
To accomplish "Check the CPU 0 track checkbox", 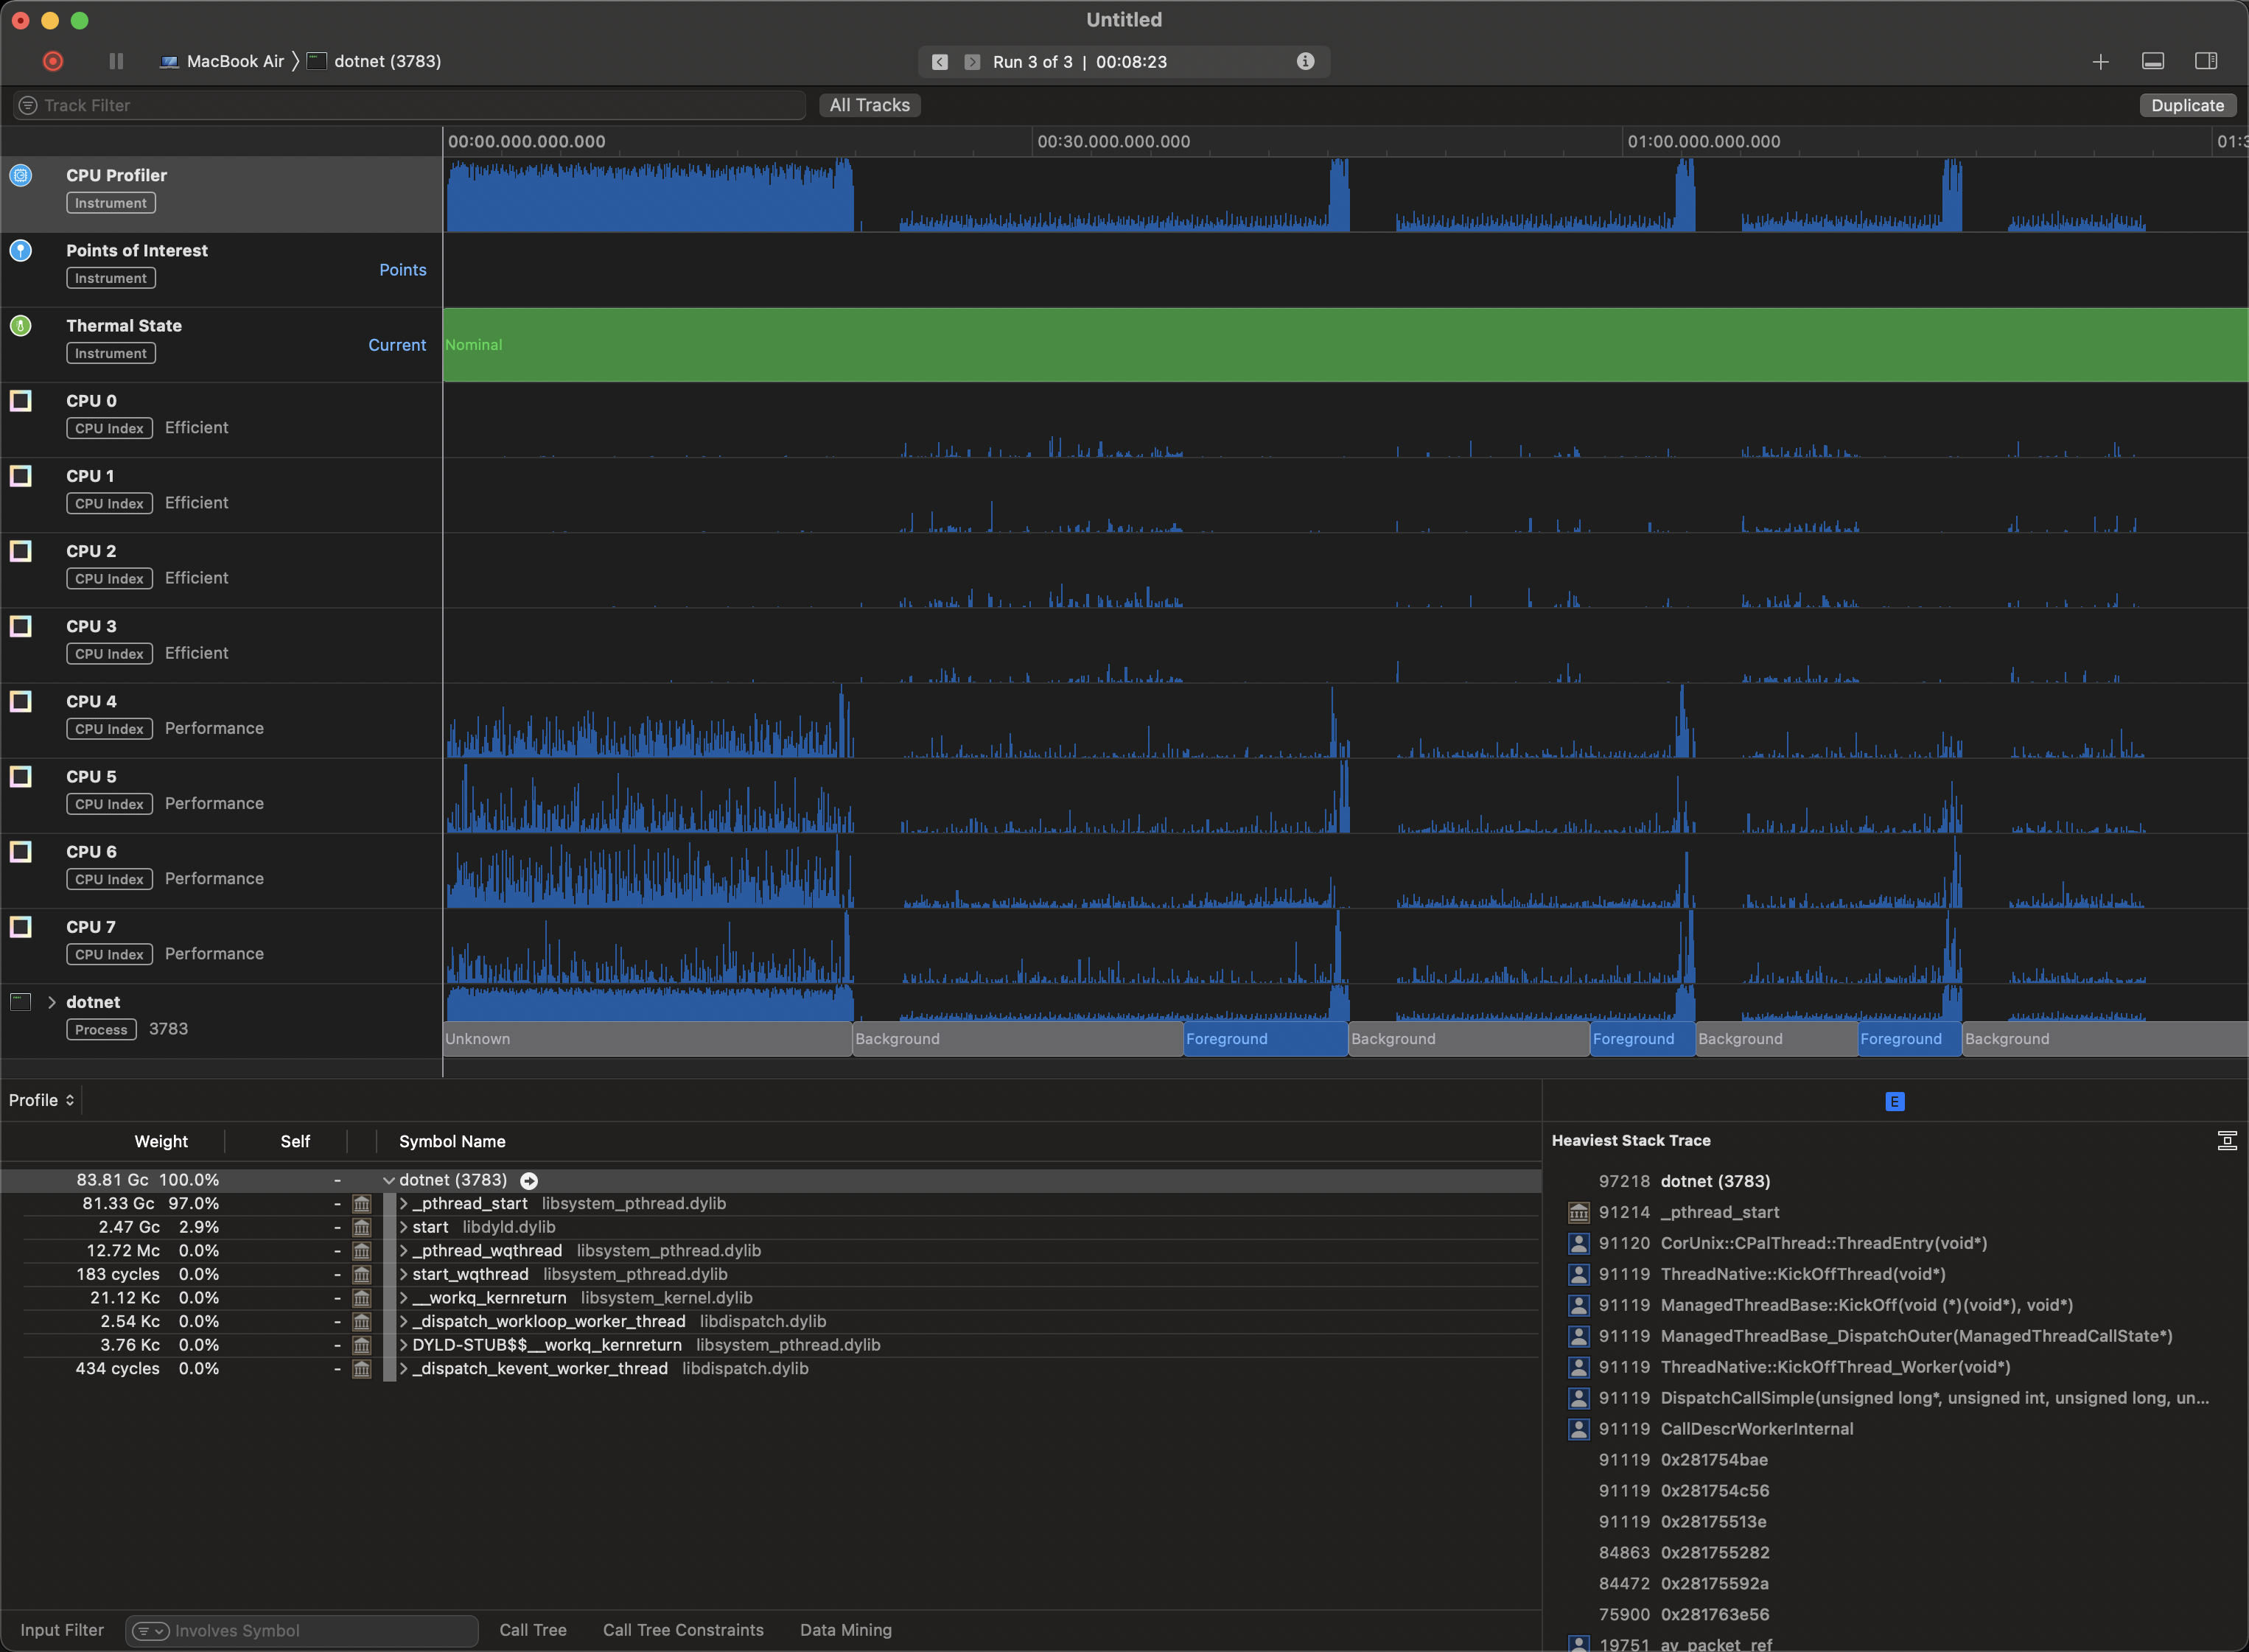I will click(x=20, y=401).
